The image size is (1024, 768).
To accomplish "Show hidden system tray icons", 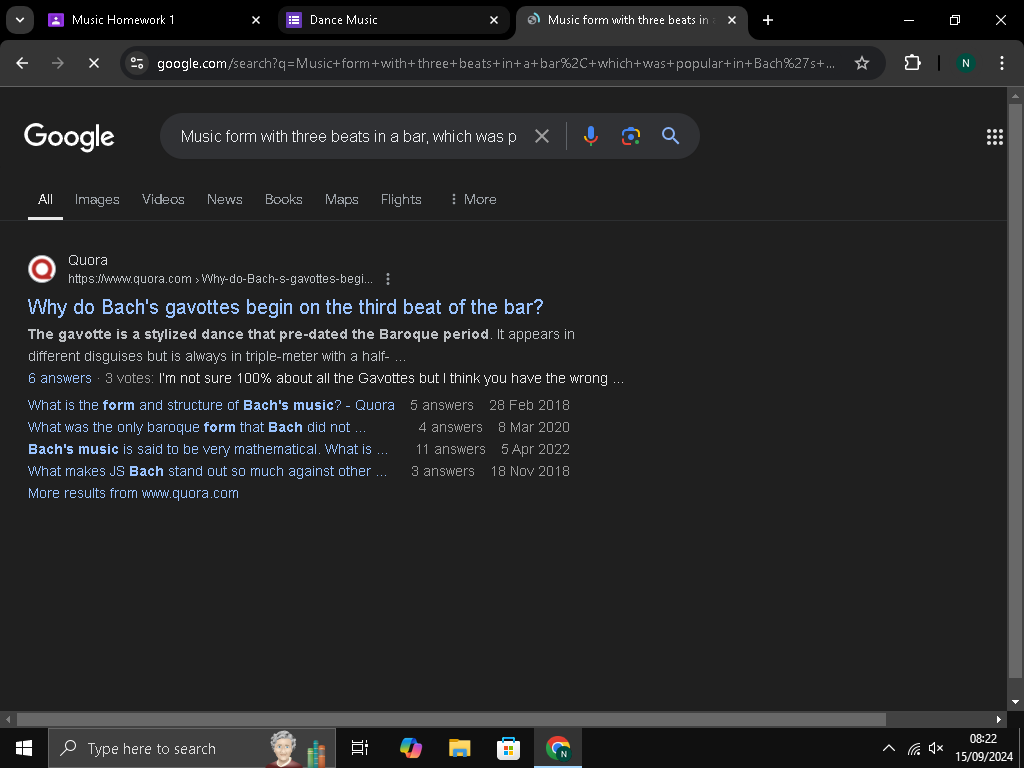I will coord(889,748).
